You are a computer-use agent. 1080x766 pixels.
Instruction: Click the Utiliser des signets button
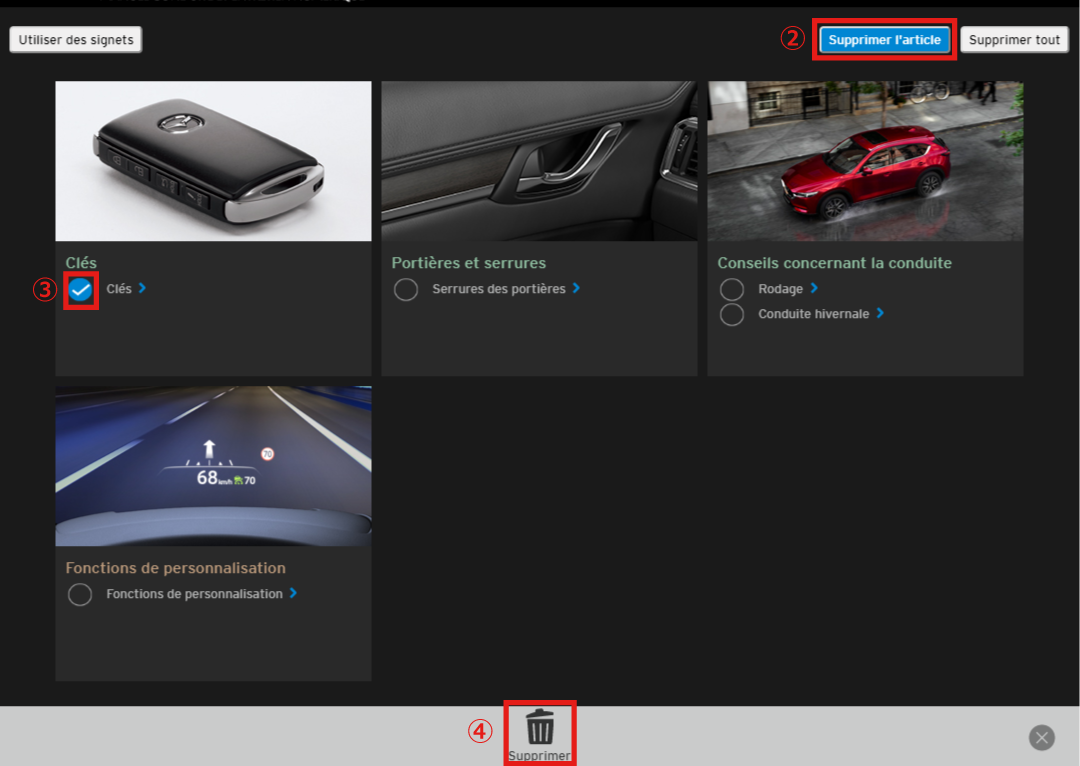coord(76,40)
